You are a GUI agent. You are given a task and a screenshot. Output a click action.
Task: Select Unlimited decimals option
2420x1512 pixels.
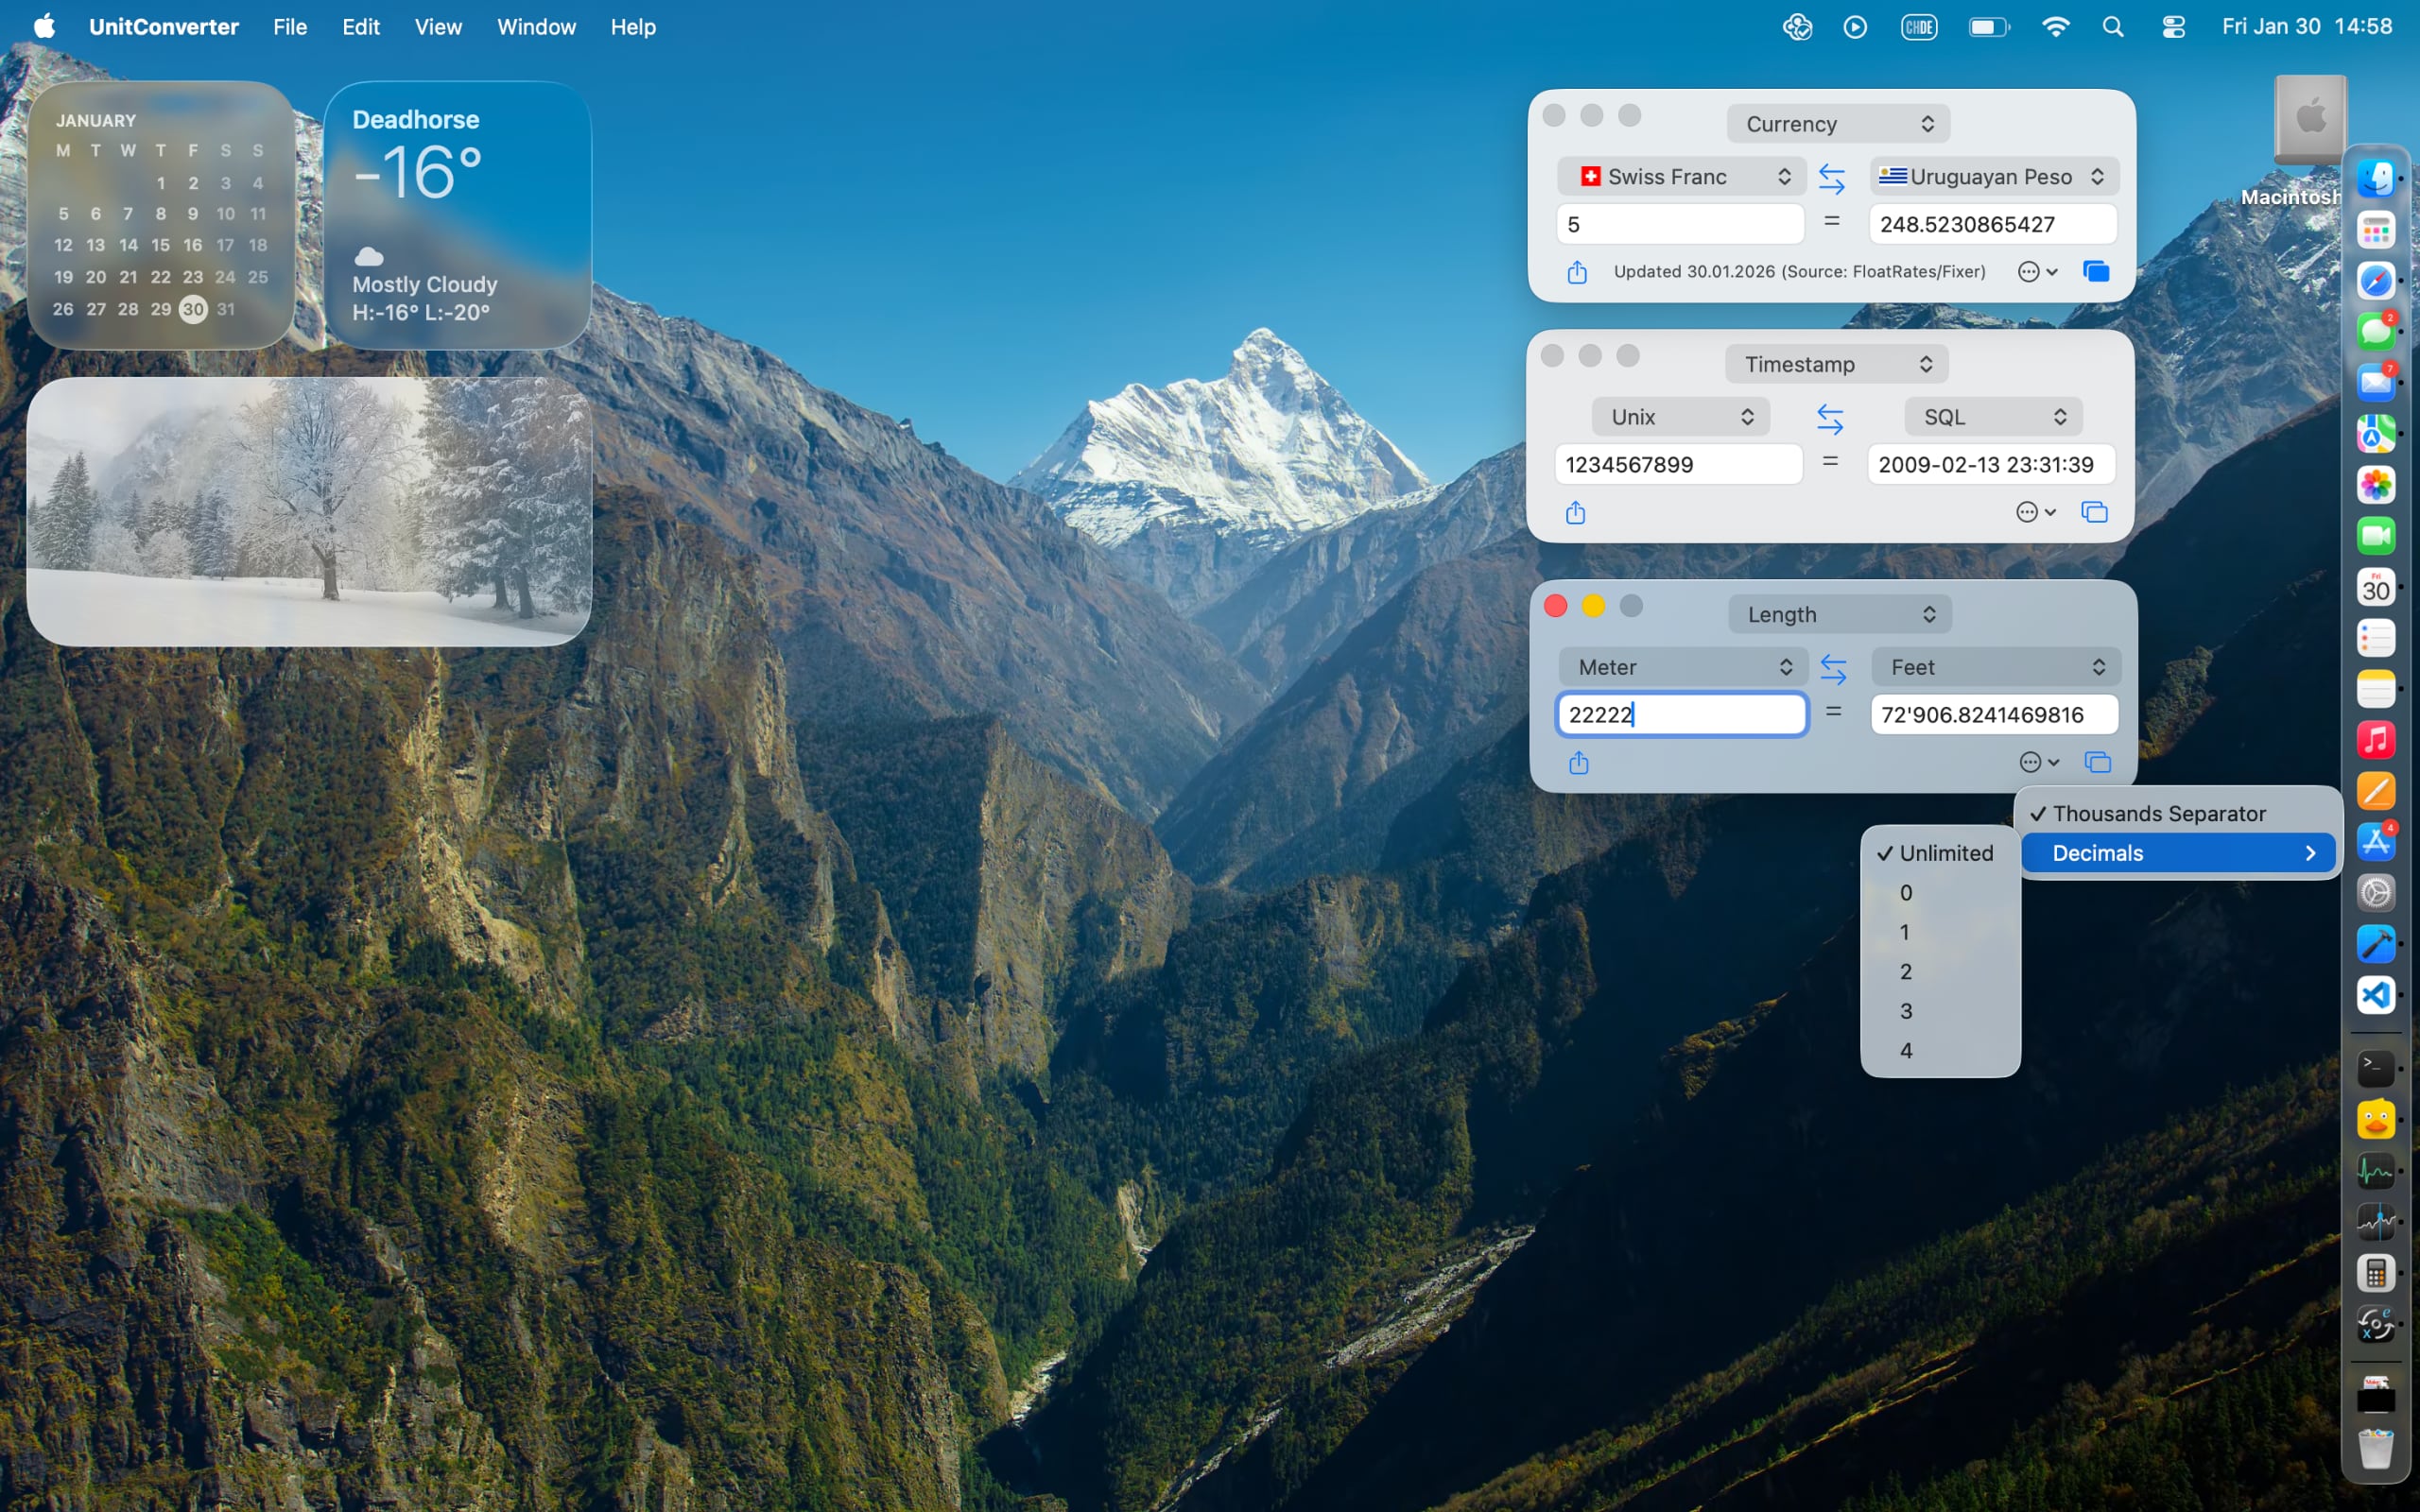point(1944,853)
